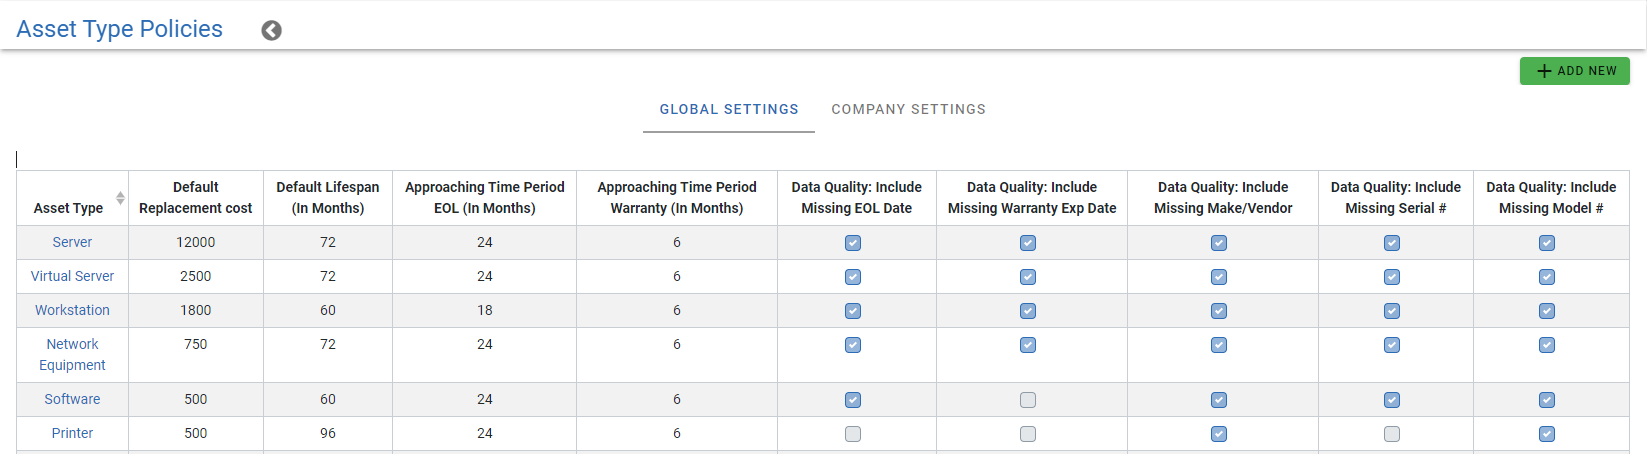Screen dimensions: 1647x454
Task: Click the Add New button
Action: click(x=1574, y=71)
